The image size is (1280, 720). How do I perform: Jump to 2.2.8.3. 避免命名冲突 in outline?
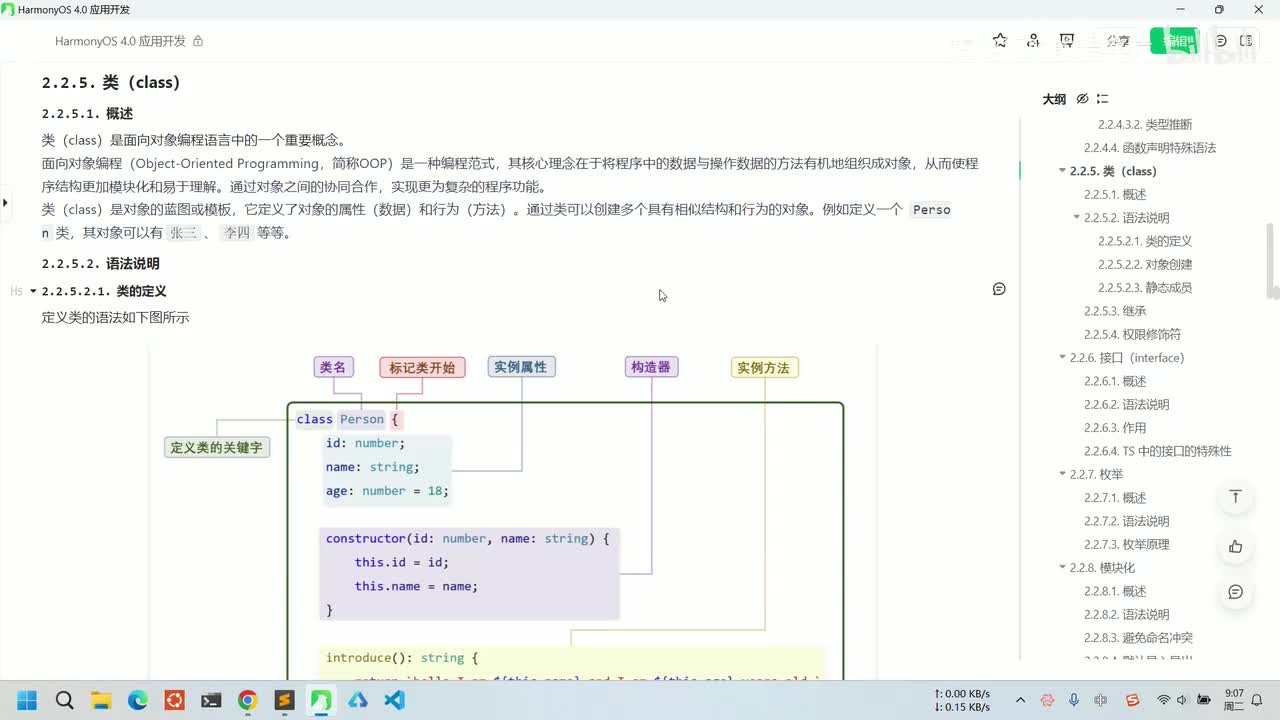pyautogui.click(x=1138, y=638)
